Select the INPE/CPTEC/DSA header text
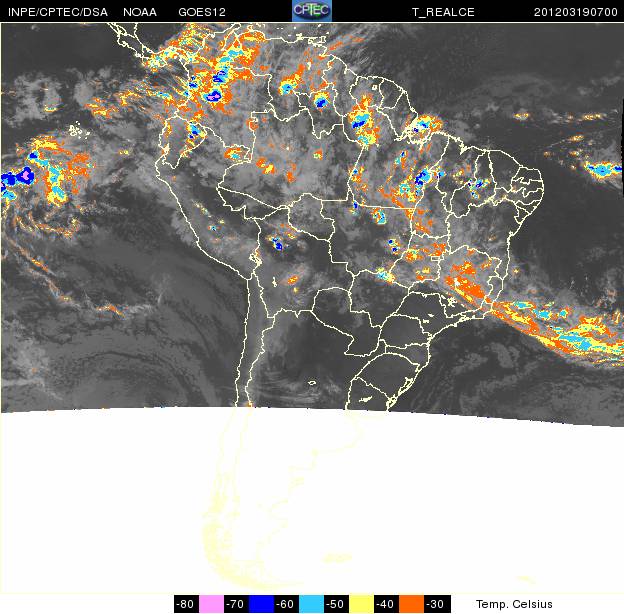The image size is (624, 614). pos(58,12)
